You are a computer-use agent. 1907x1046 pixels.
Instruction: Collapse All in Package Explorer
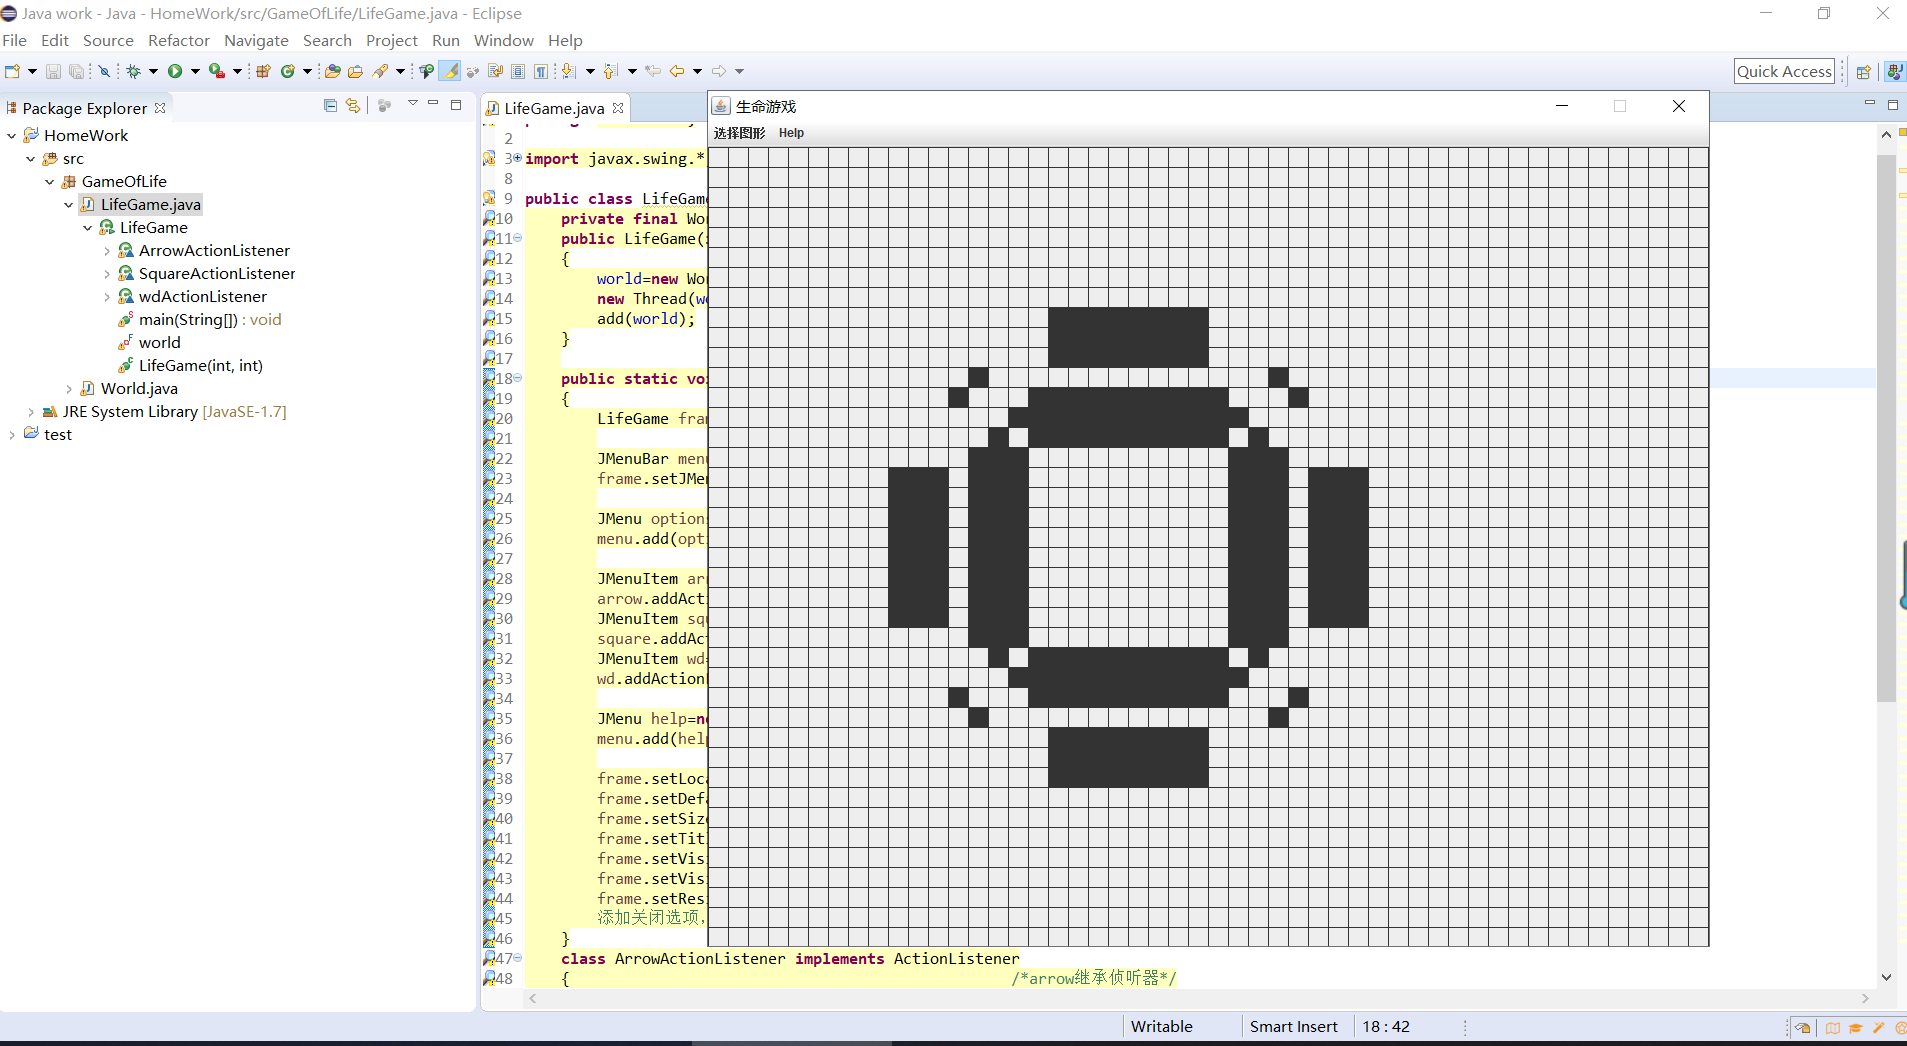[x=331, y=105]
